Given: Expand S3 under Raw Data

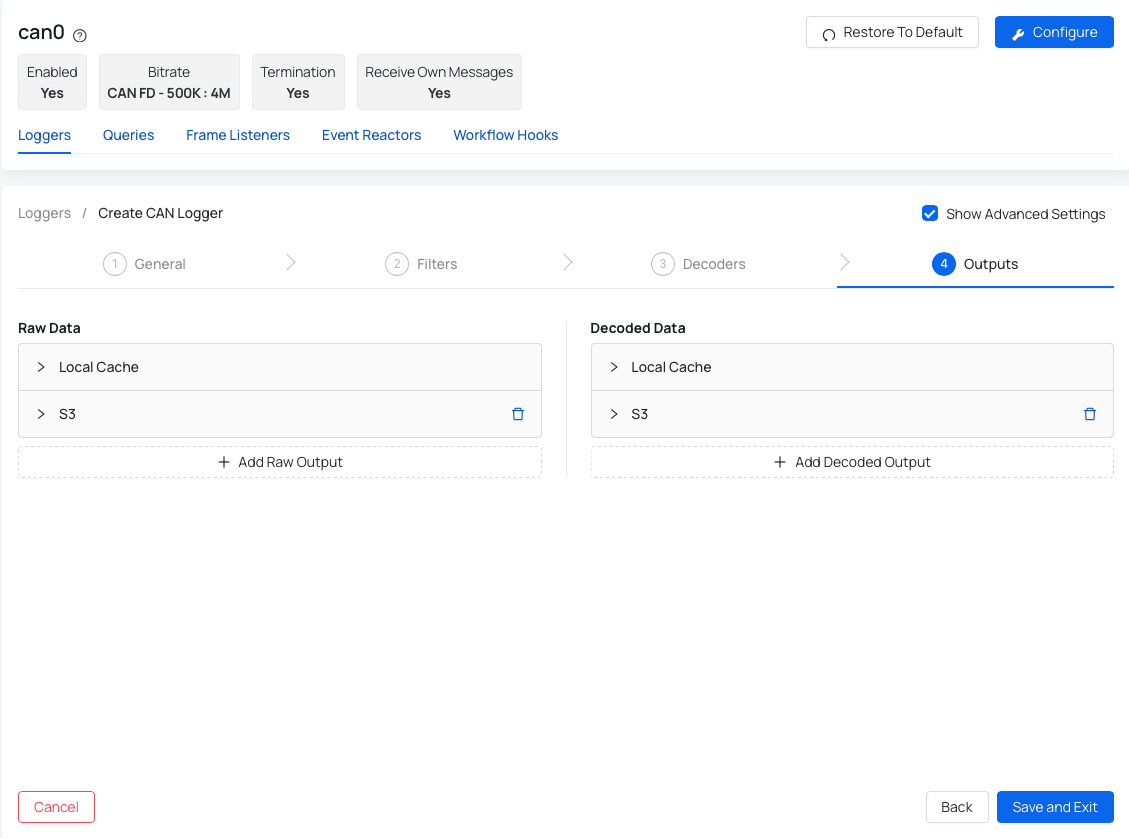Looking at the screenshot, I should click(x=41, y=414).
